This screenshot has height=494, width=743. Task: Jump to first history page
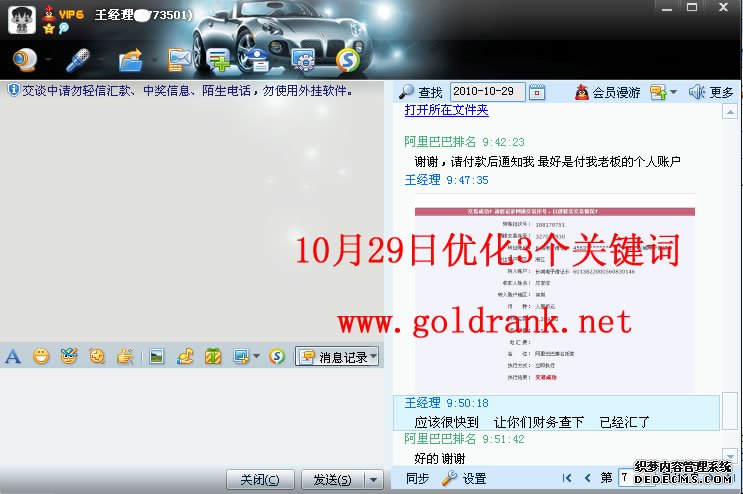(x=567, y=478)
